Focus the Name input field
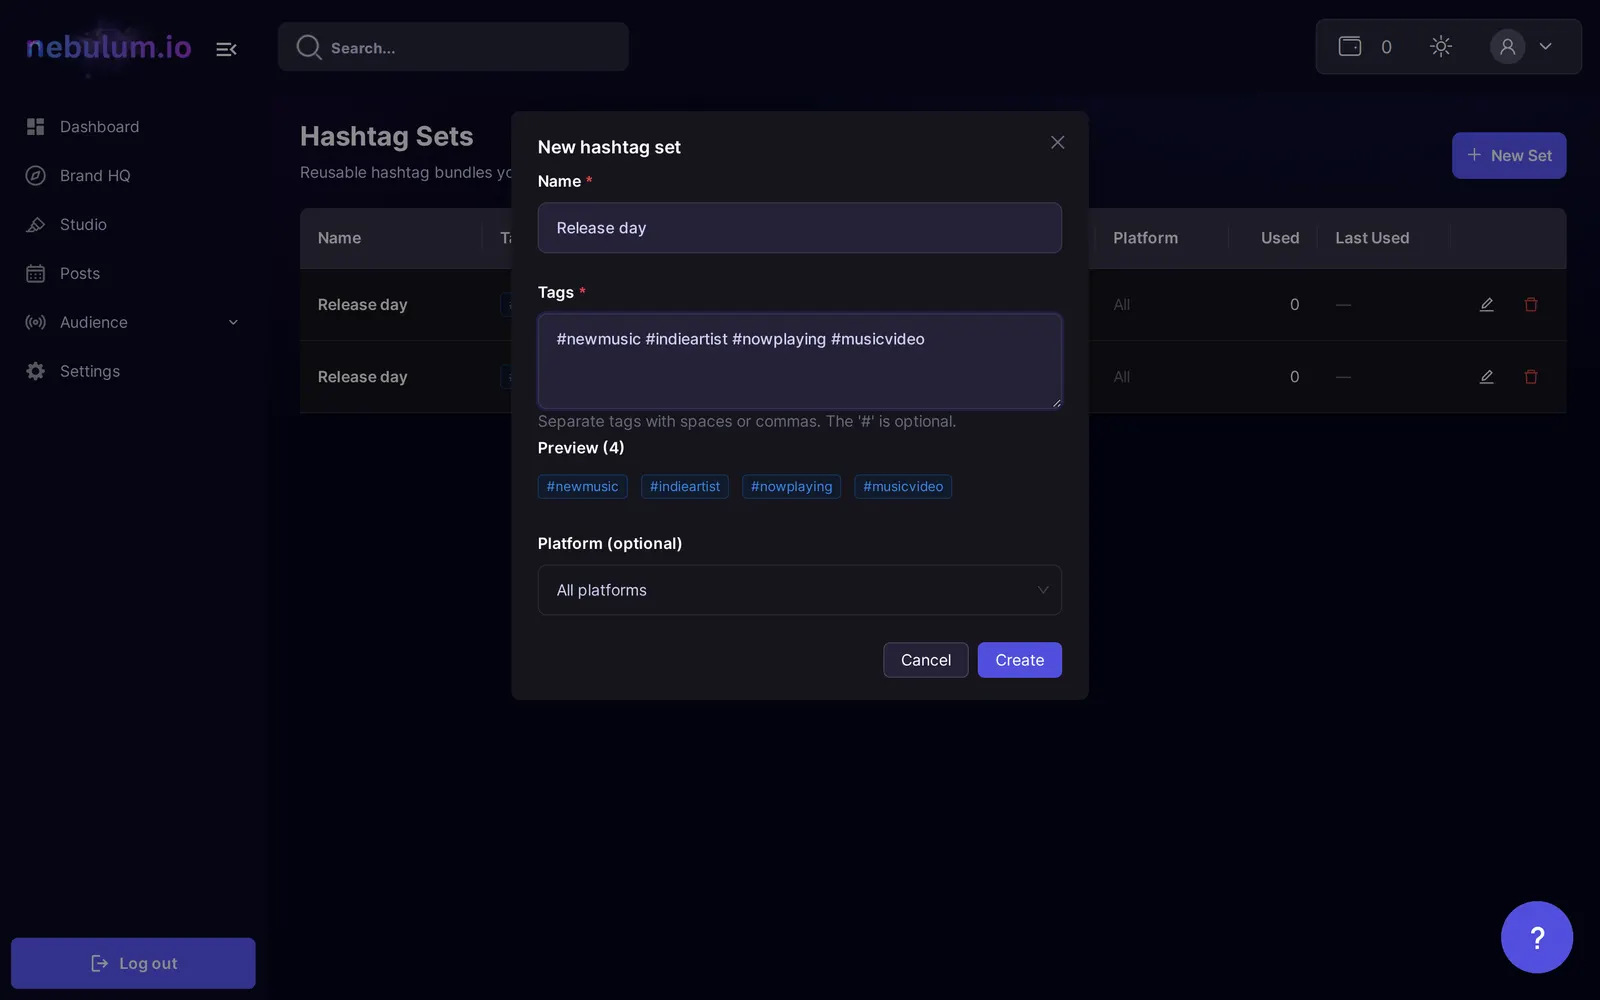1600x1000 pixels. 800,228
